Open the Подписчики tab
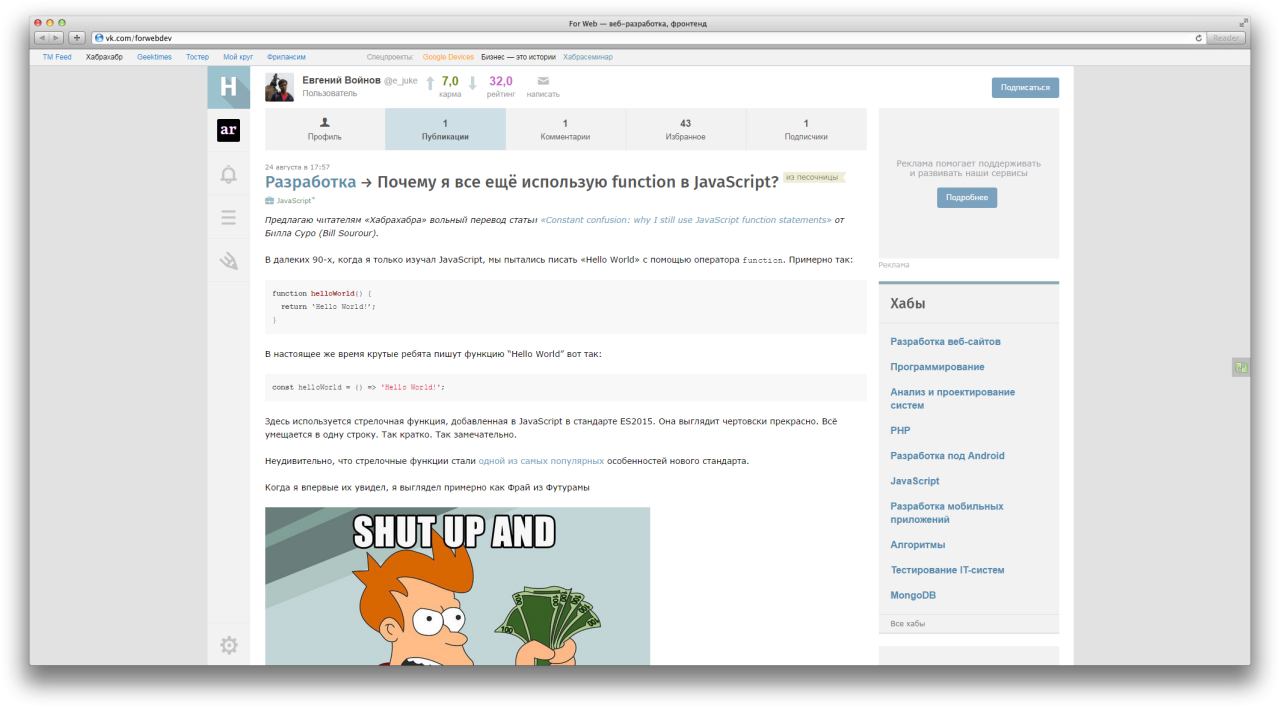1280x708 pixels. pyautogui.click(x=806, y=129)
